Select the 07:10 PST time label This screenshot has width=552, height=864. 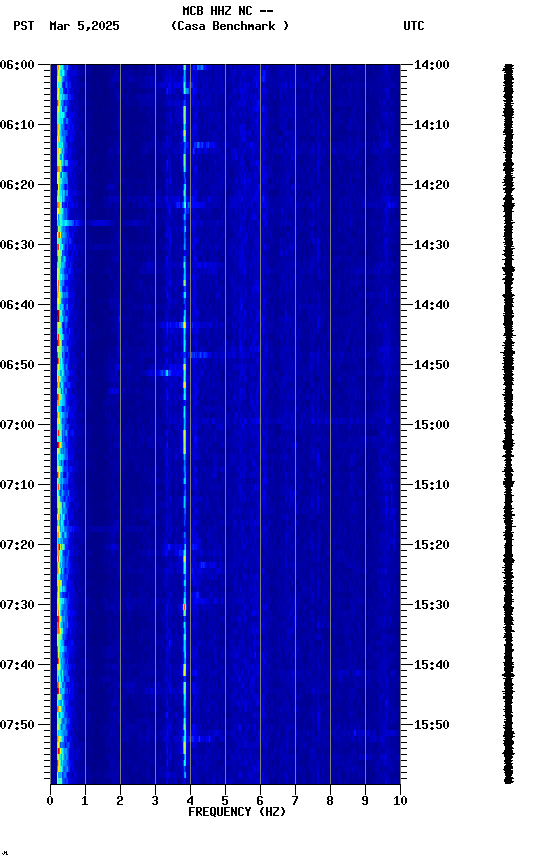pos(17,485)
